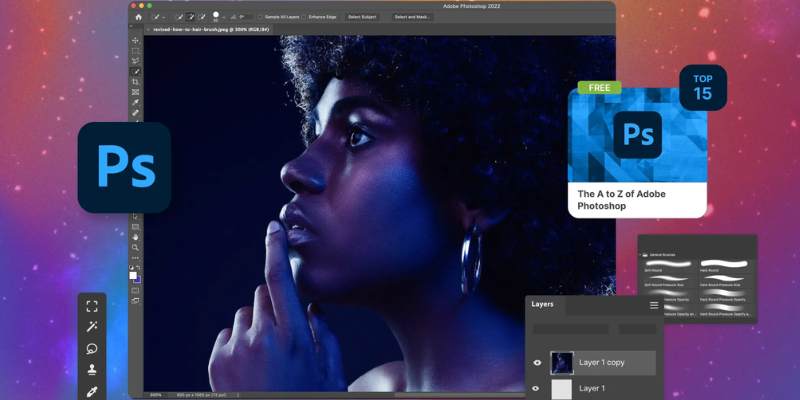Click the Eyedropper icon in floating toolbar
The height and width of the screenshot is (400, 800).
92,391
